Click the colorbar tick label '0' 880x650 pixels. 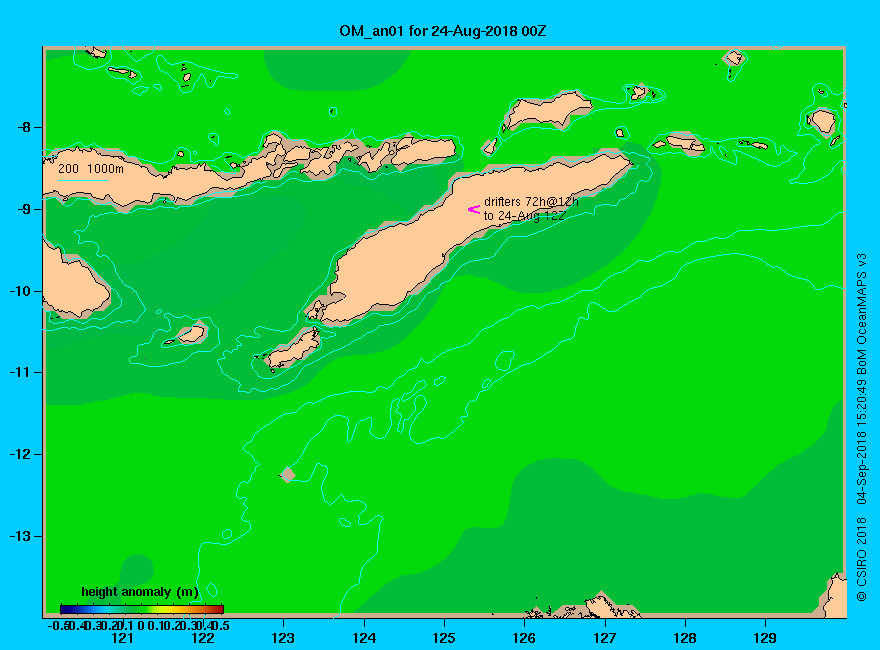pos(141,626)
